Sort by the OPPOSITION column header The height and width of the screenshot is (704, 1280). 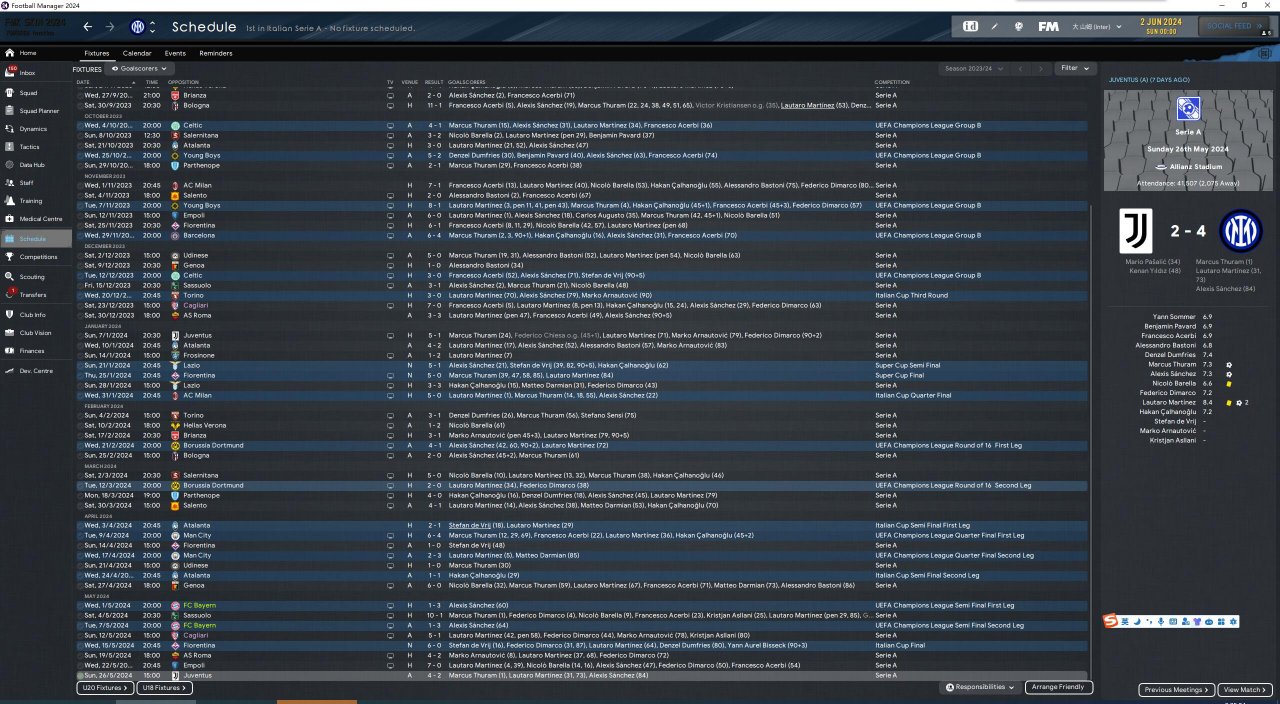[x=183, y=82]
